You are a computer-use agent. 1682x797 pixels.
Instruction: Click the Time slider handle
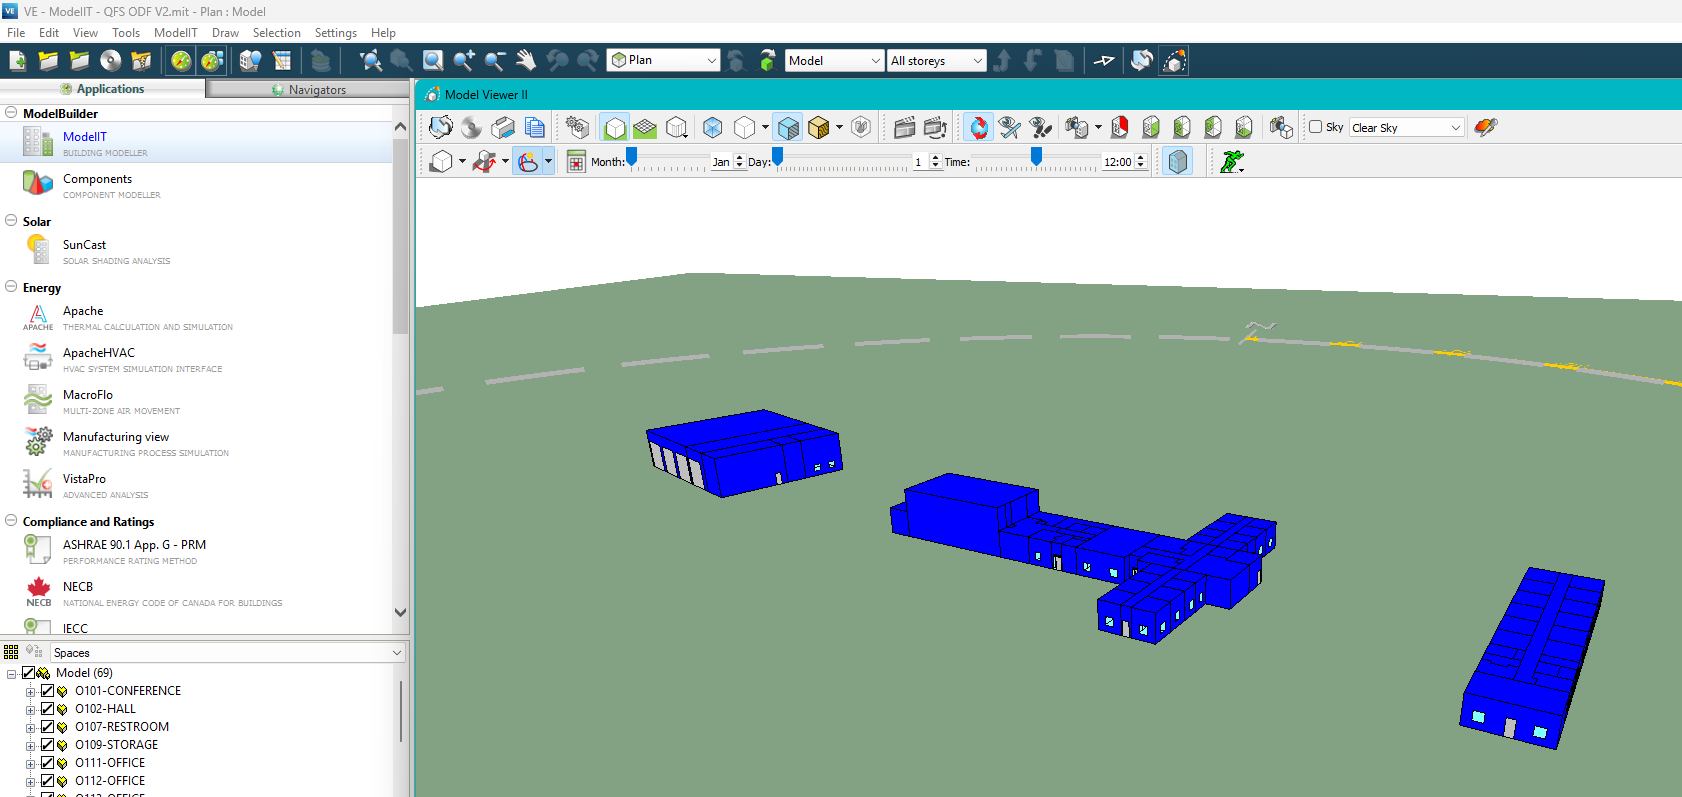[1036, 156]
